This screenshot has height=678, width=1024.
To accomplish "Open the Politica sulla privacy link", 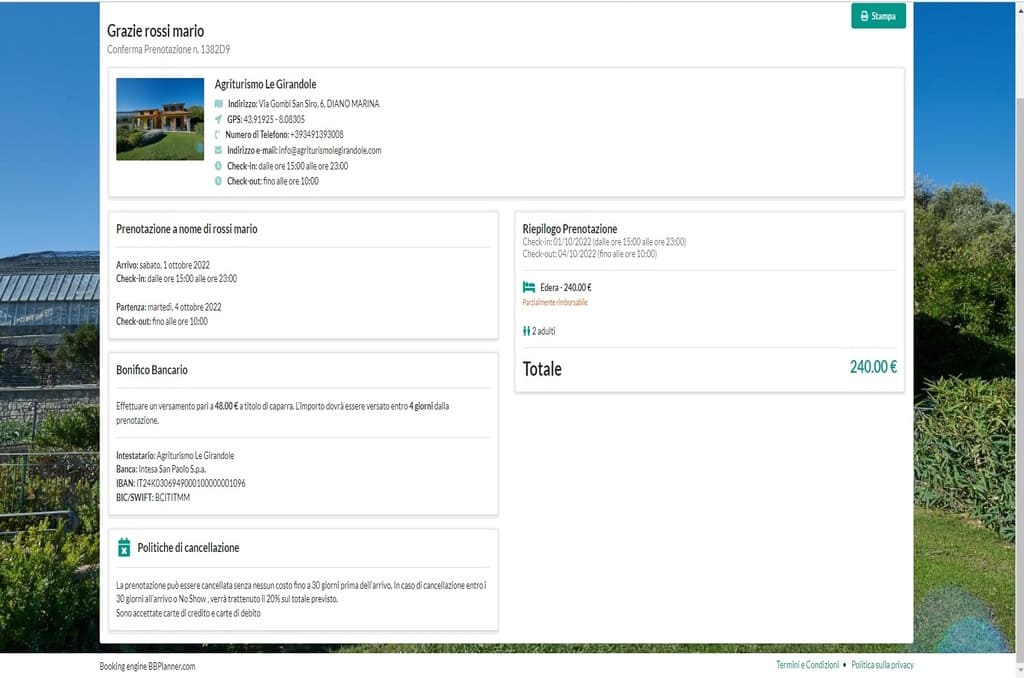I will (x=882, y=665).
